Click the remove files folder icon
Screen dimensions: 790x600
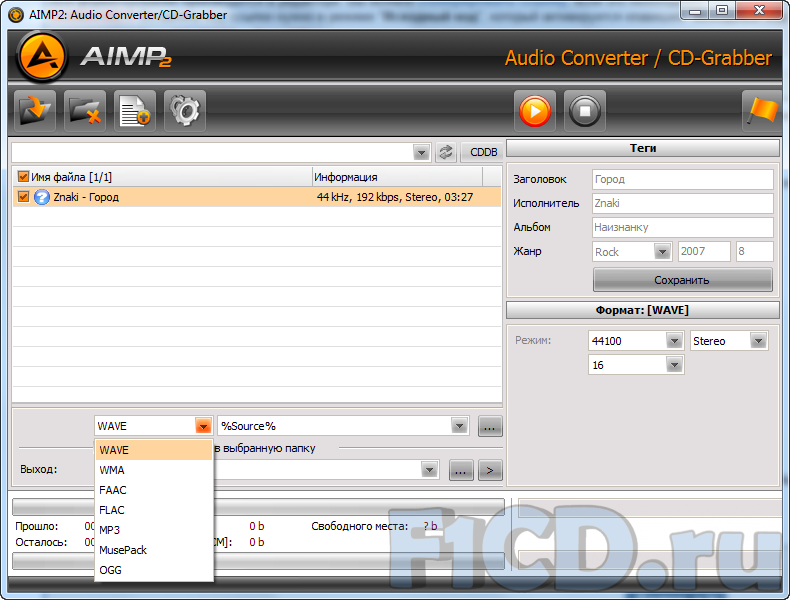[x=85, y=111]
